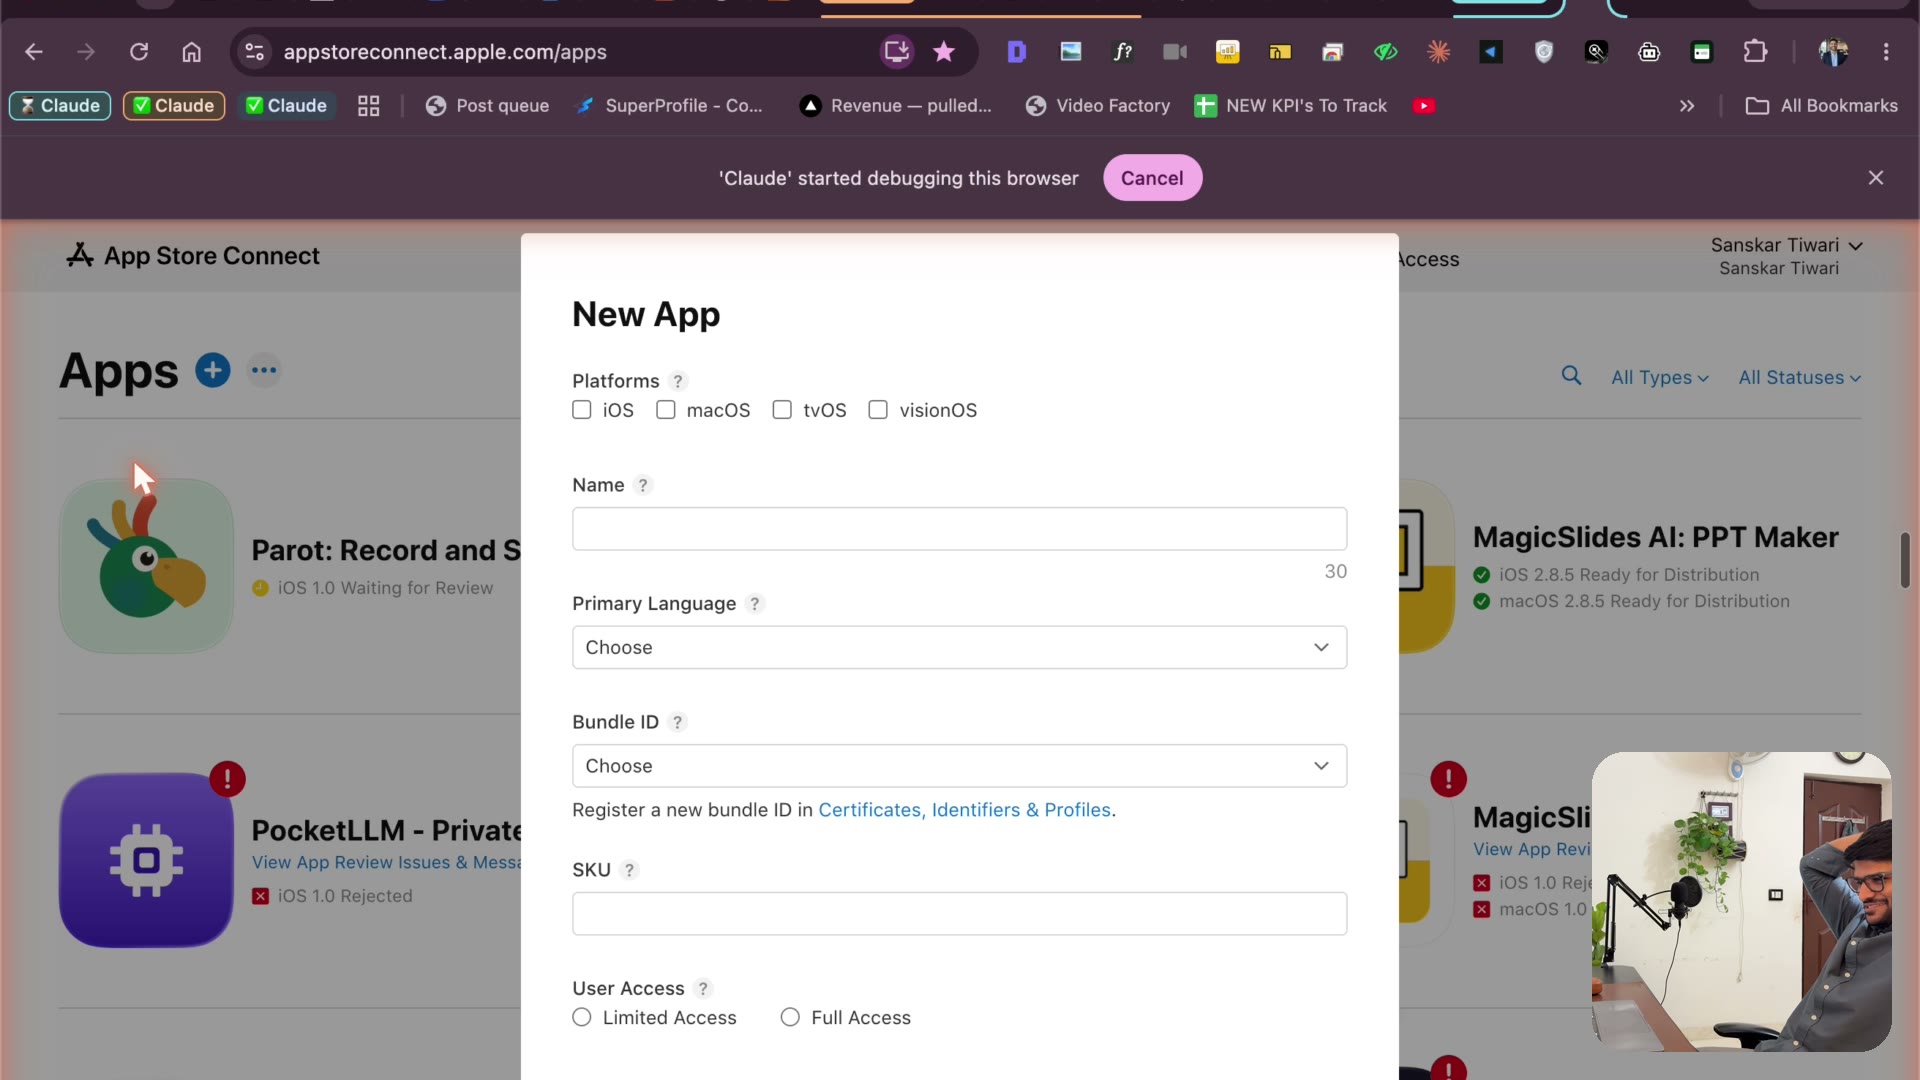Show help for Primary Language

coord(755,604)
